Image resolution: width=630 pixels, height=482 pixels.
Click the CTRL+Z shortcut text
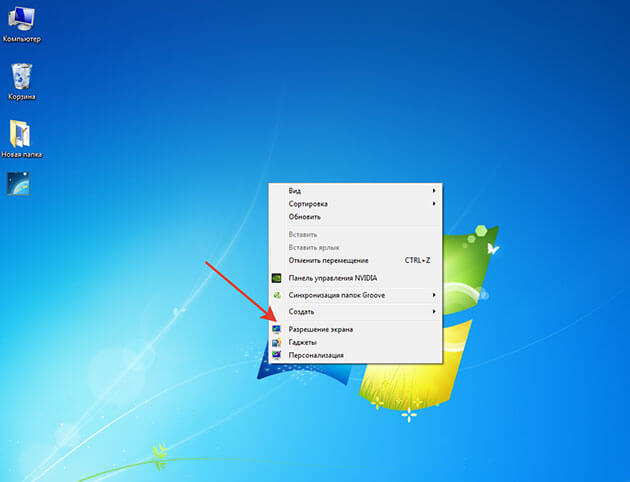(x=417, y=260)
